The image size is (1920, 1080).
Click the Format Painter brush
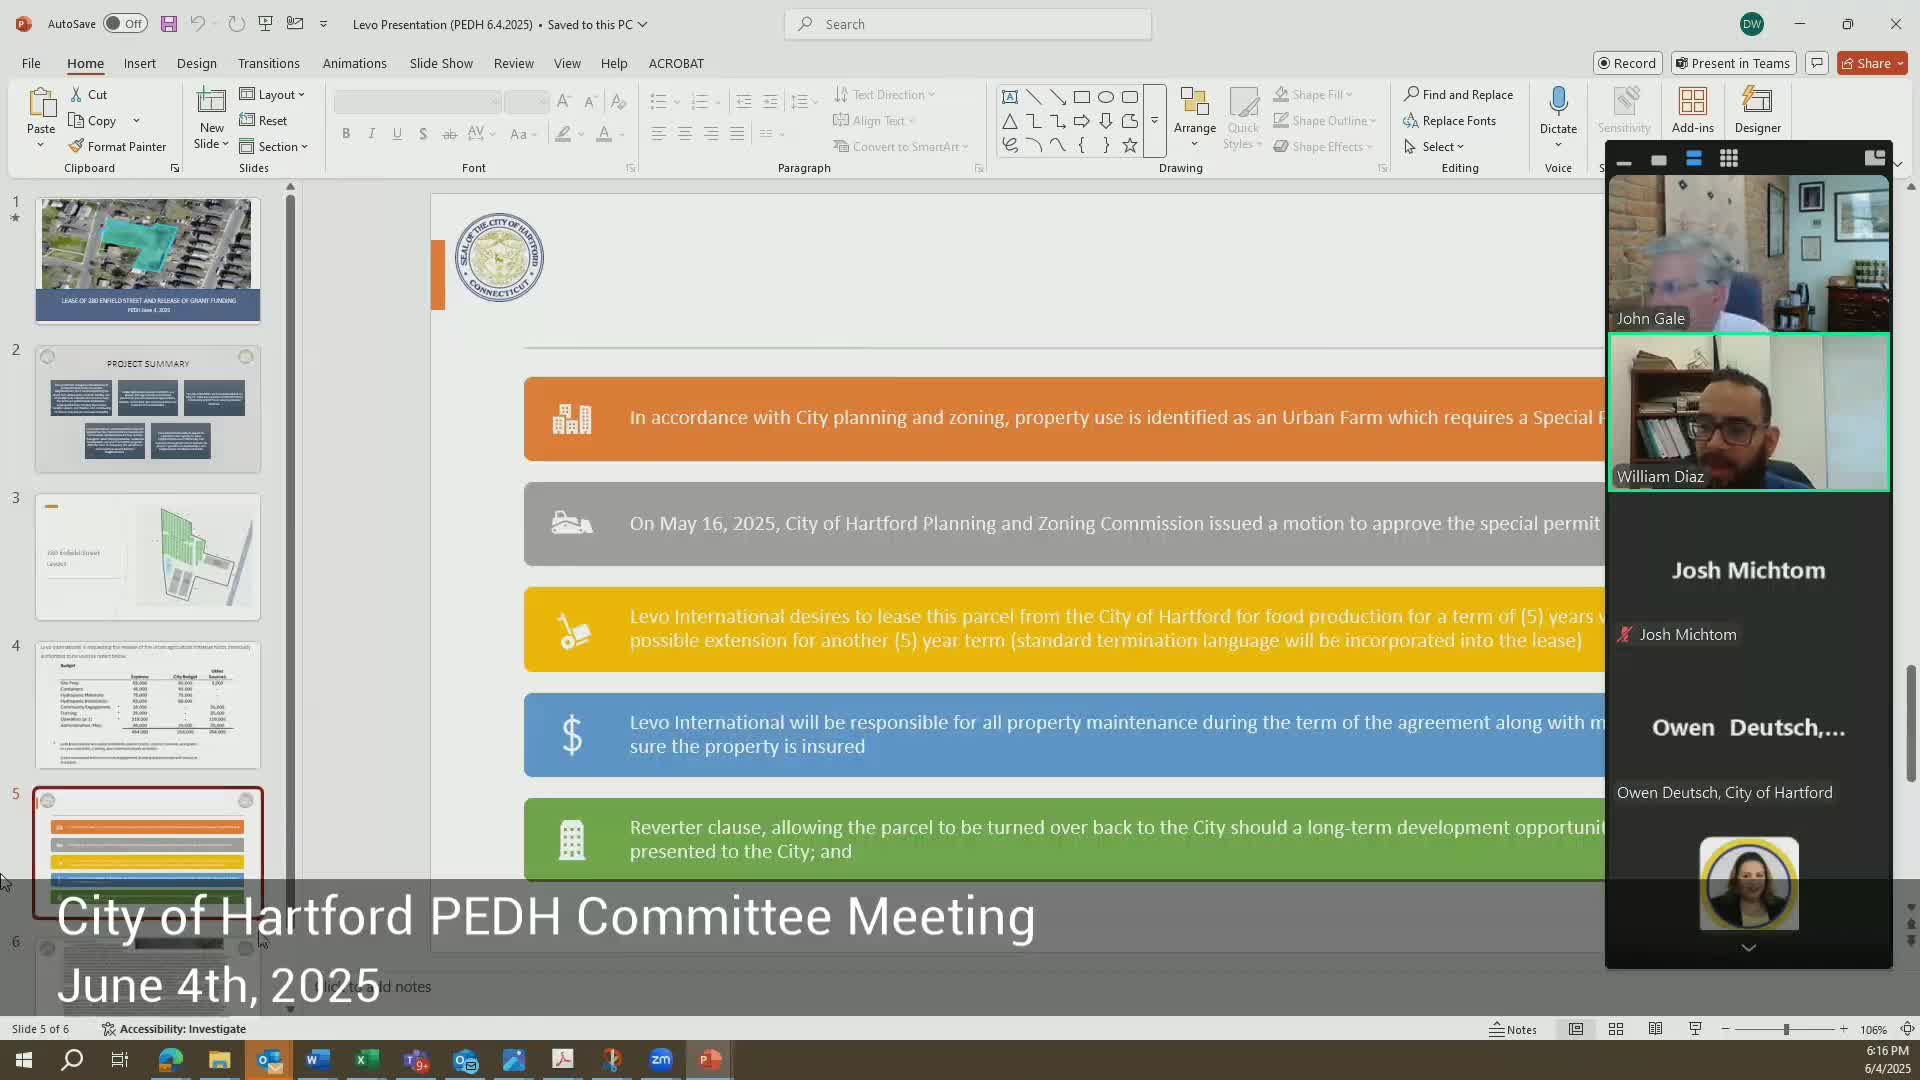pos(76,146)
